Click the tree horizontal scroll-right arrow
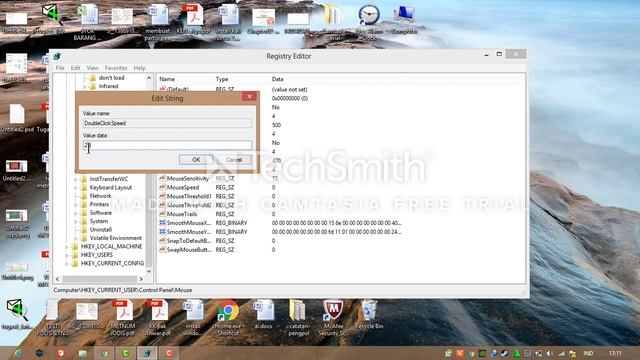 [141, 279]
